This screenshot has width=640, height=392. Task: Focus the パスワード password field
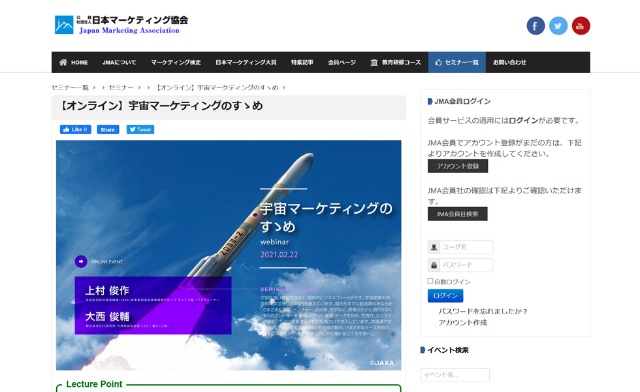click(x=466, y=265)
